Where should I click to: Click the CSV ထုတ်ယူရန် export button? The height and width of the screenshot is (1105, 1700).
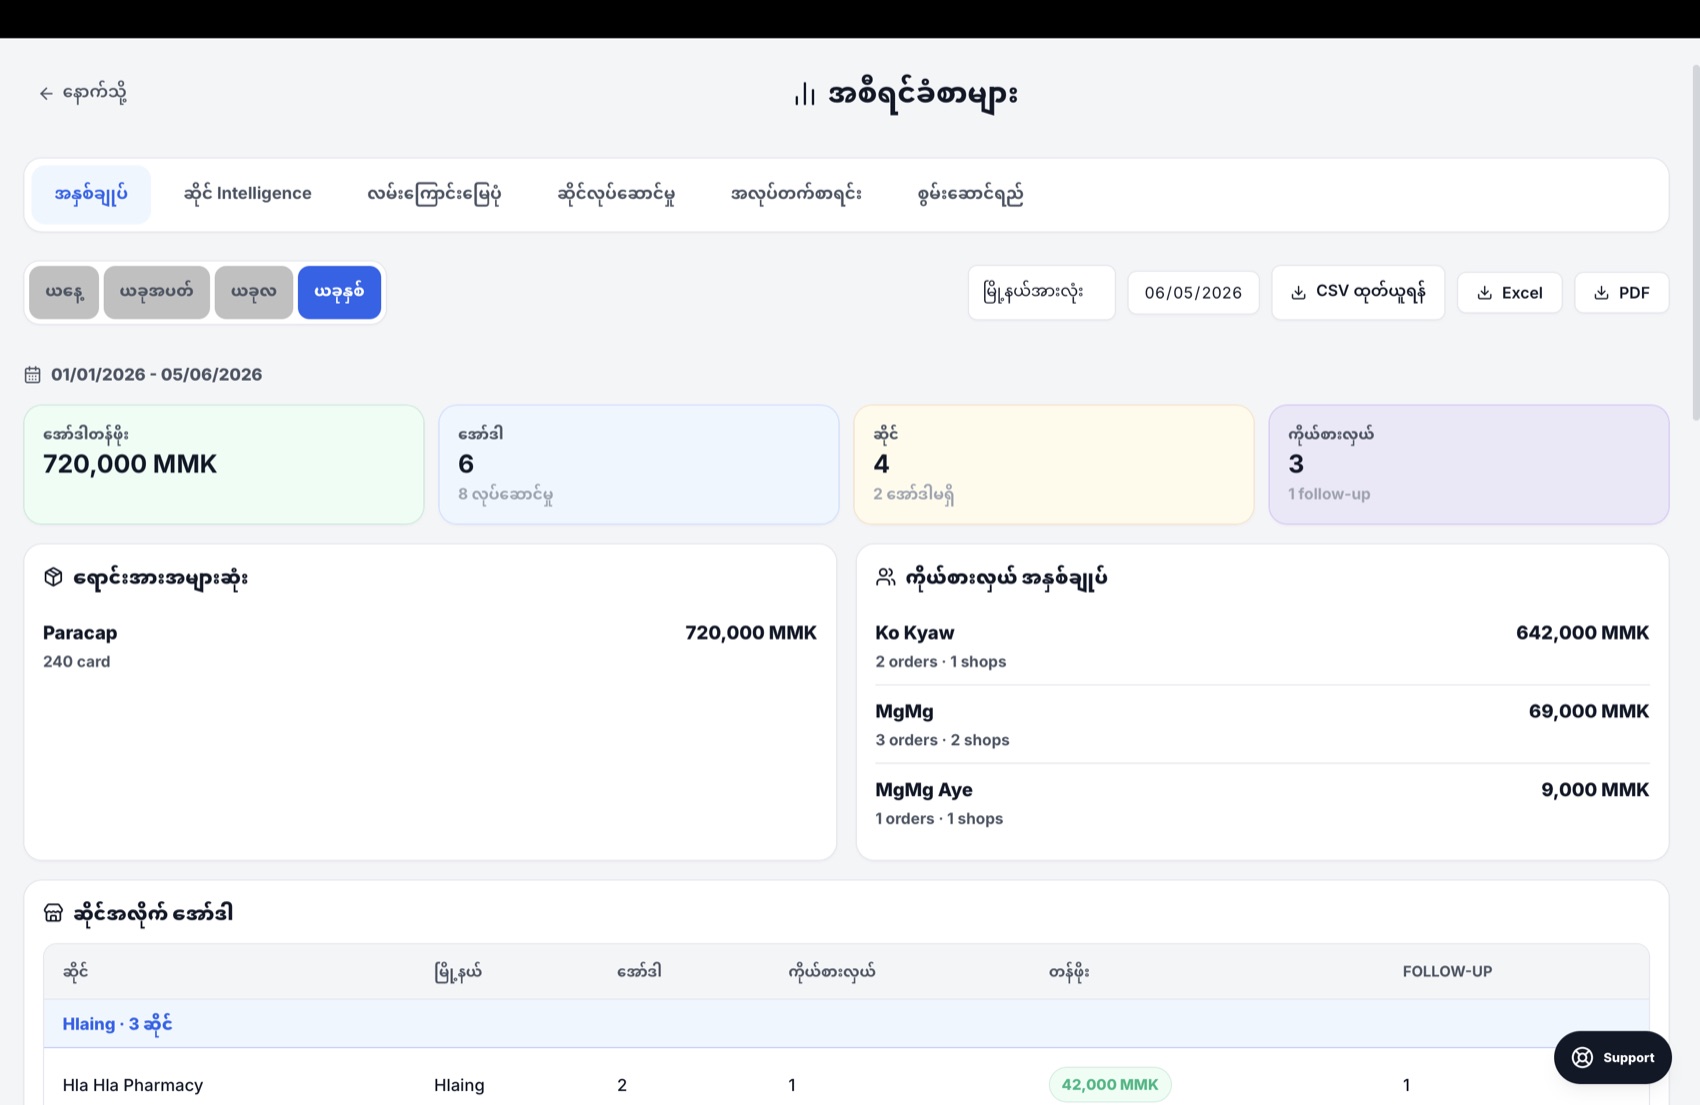pyautogui.click(x=1358, y=293)
